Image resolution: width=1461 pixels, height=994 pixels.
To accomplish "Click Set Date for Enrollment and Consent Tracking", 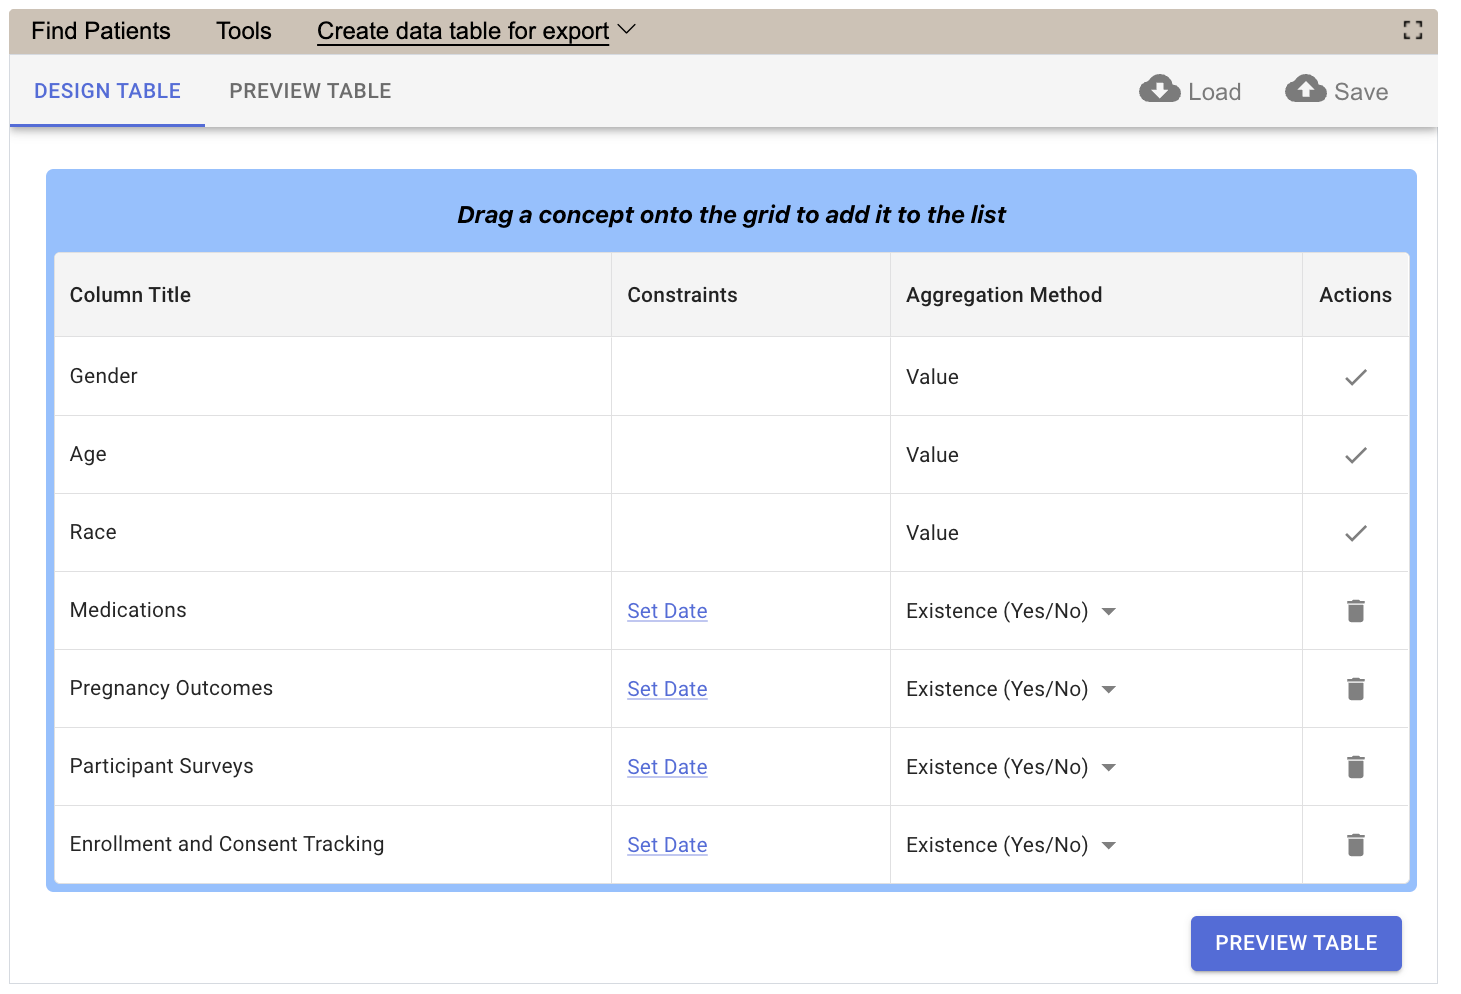I will point(667,845).
